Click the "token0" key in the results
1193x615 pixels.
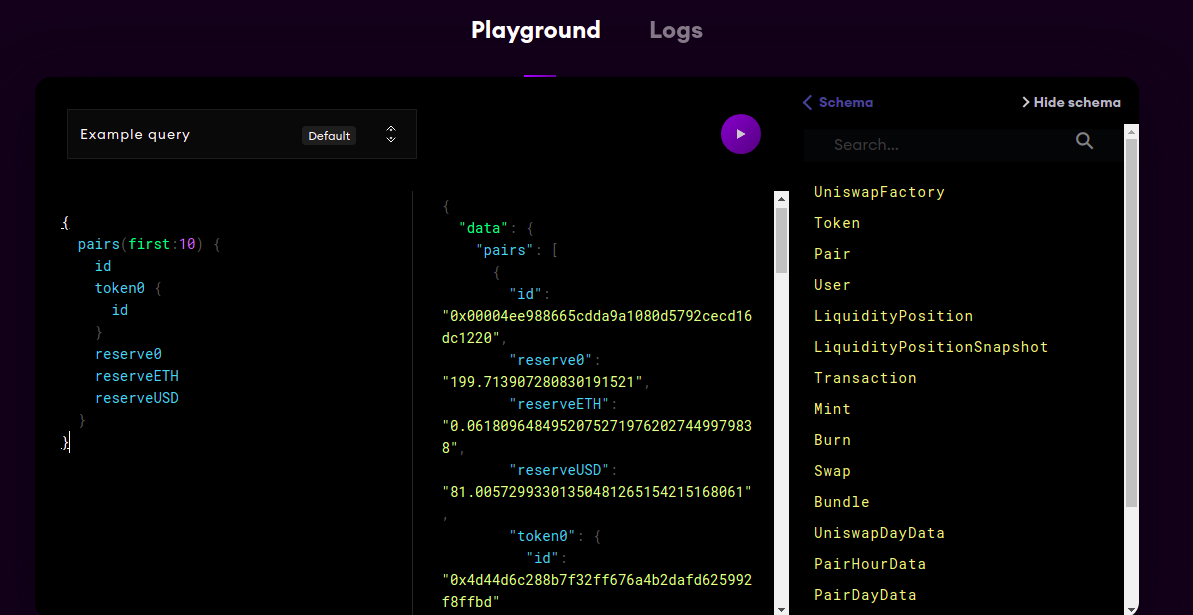point(543,536)
